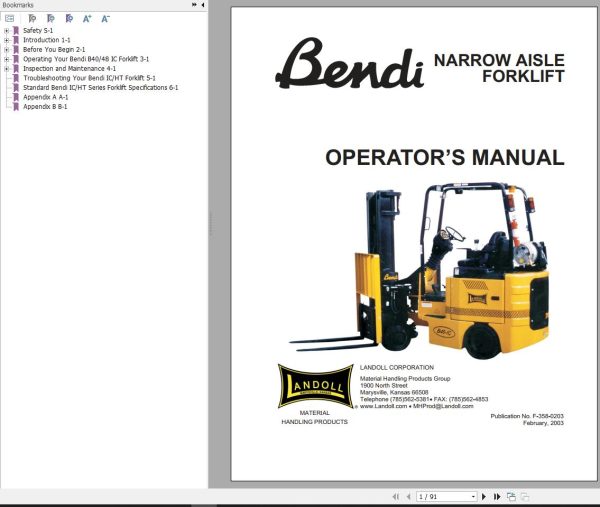Click the forklift photo on the cover
600x507 pixels.
pyautogui.click(x=419, y=270)
